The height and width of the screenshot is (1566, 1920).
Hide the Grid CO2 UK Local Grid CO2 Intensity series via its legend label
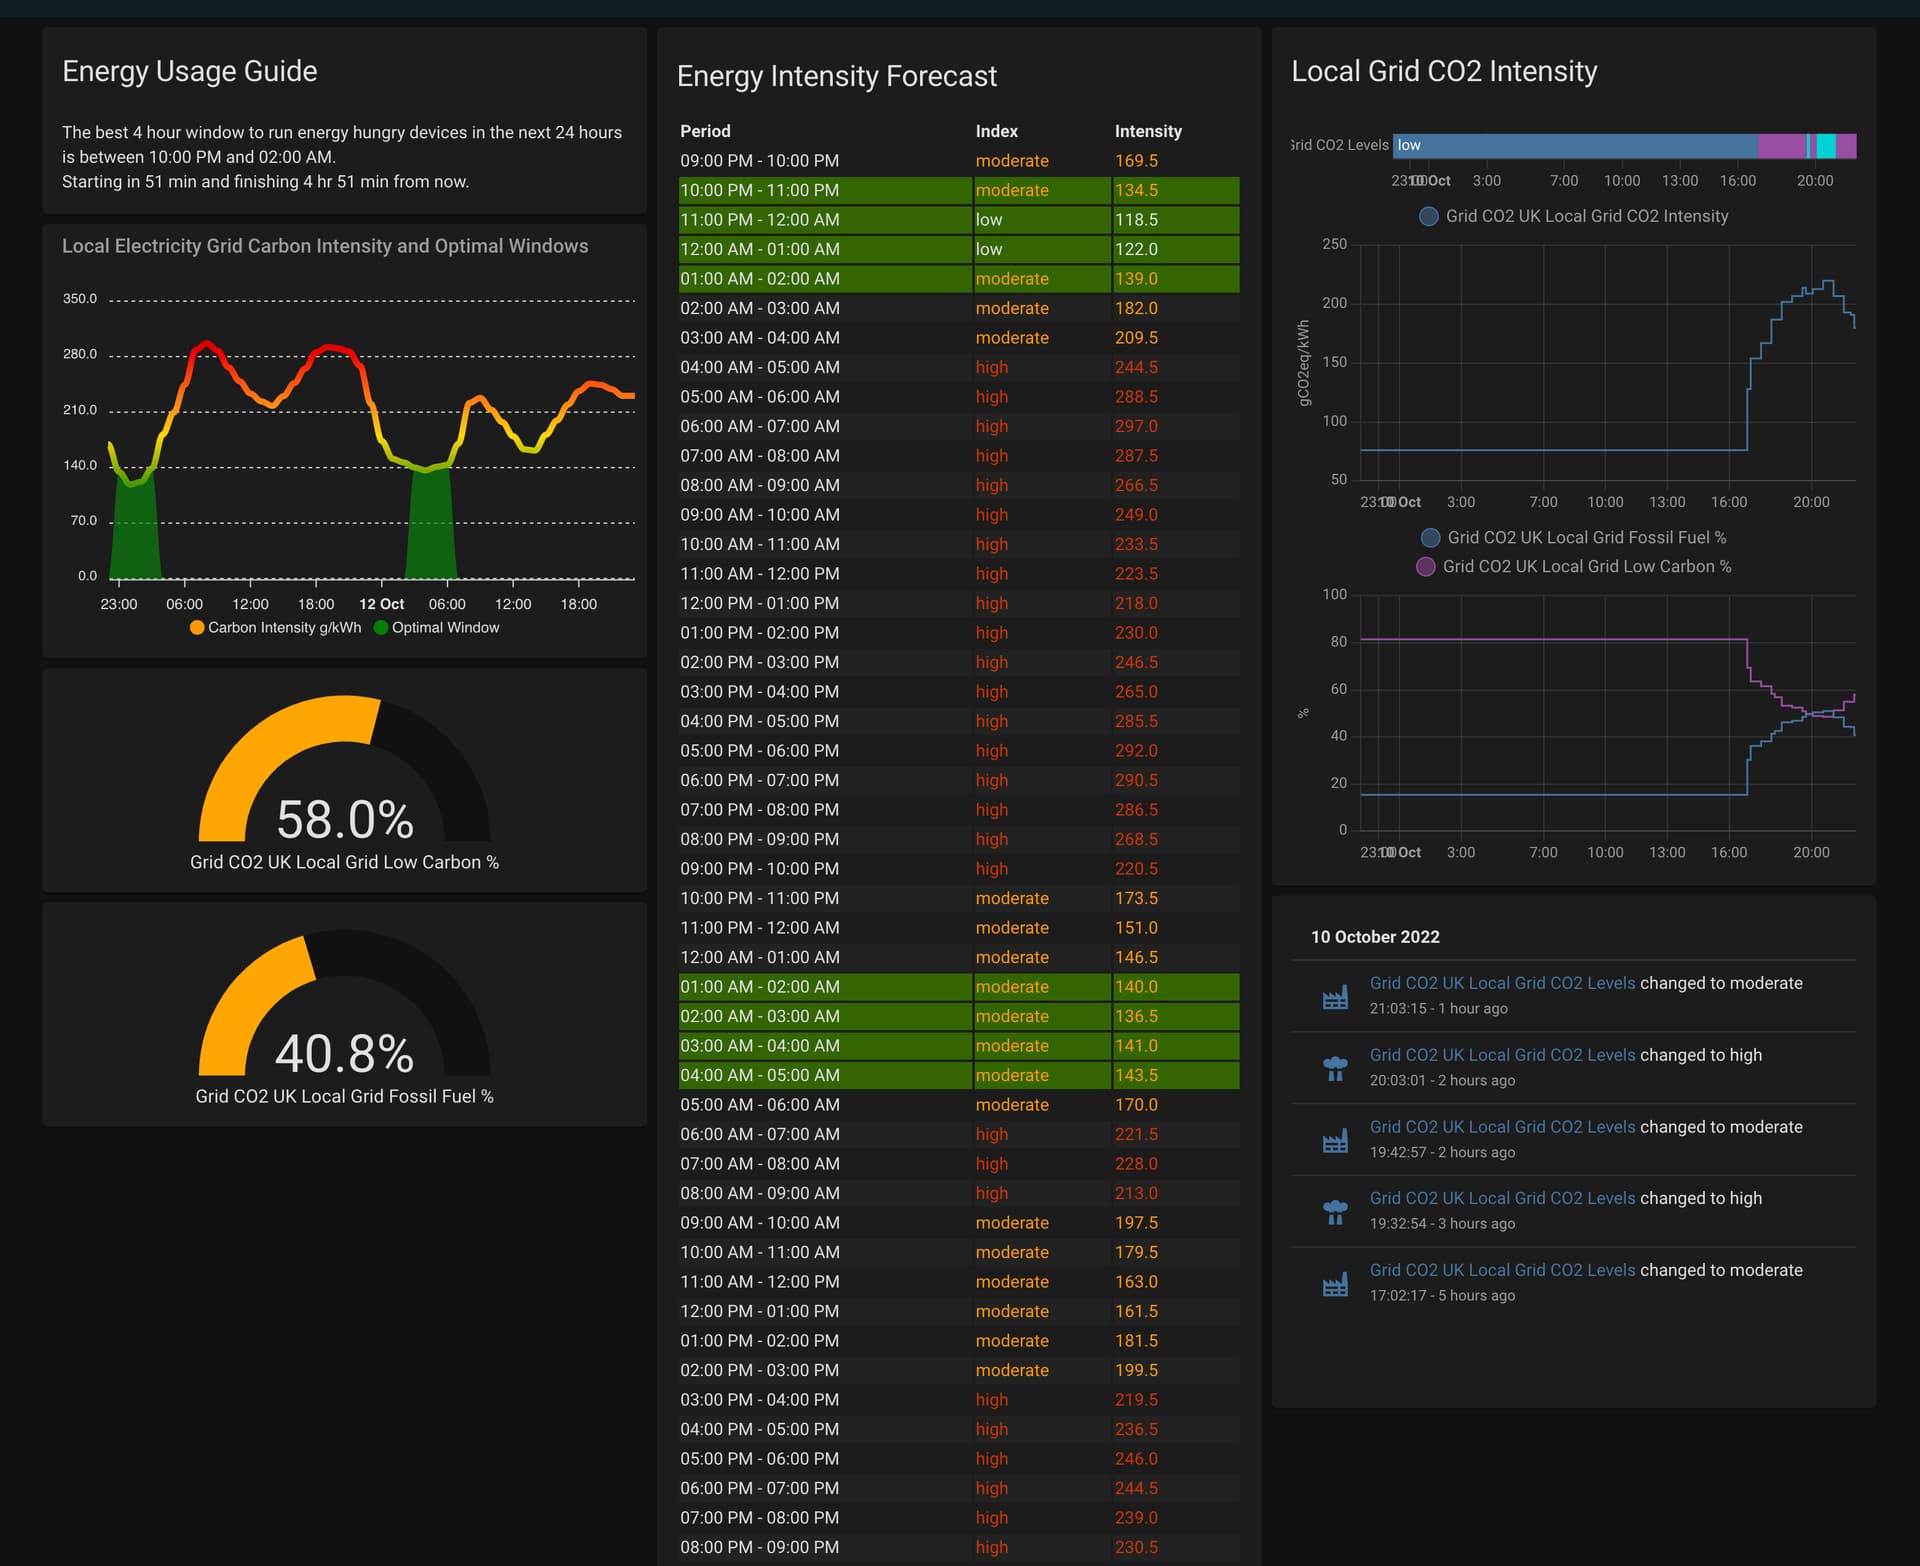(1588, 216)
